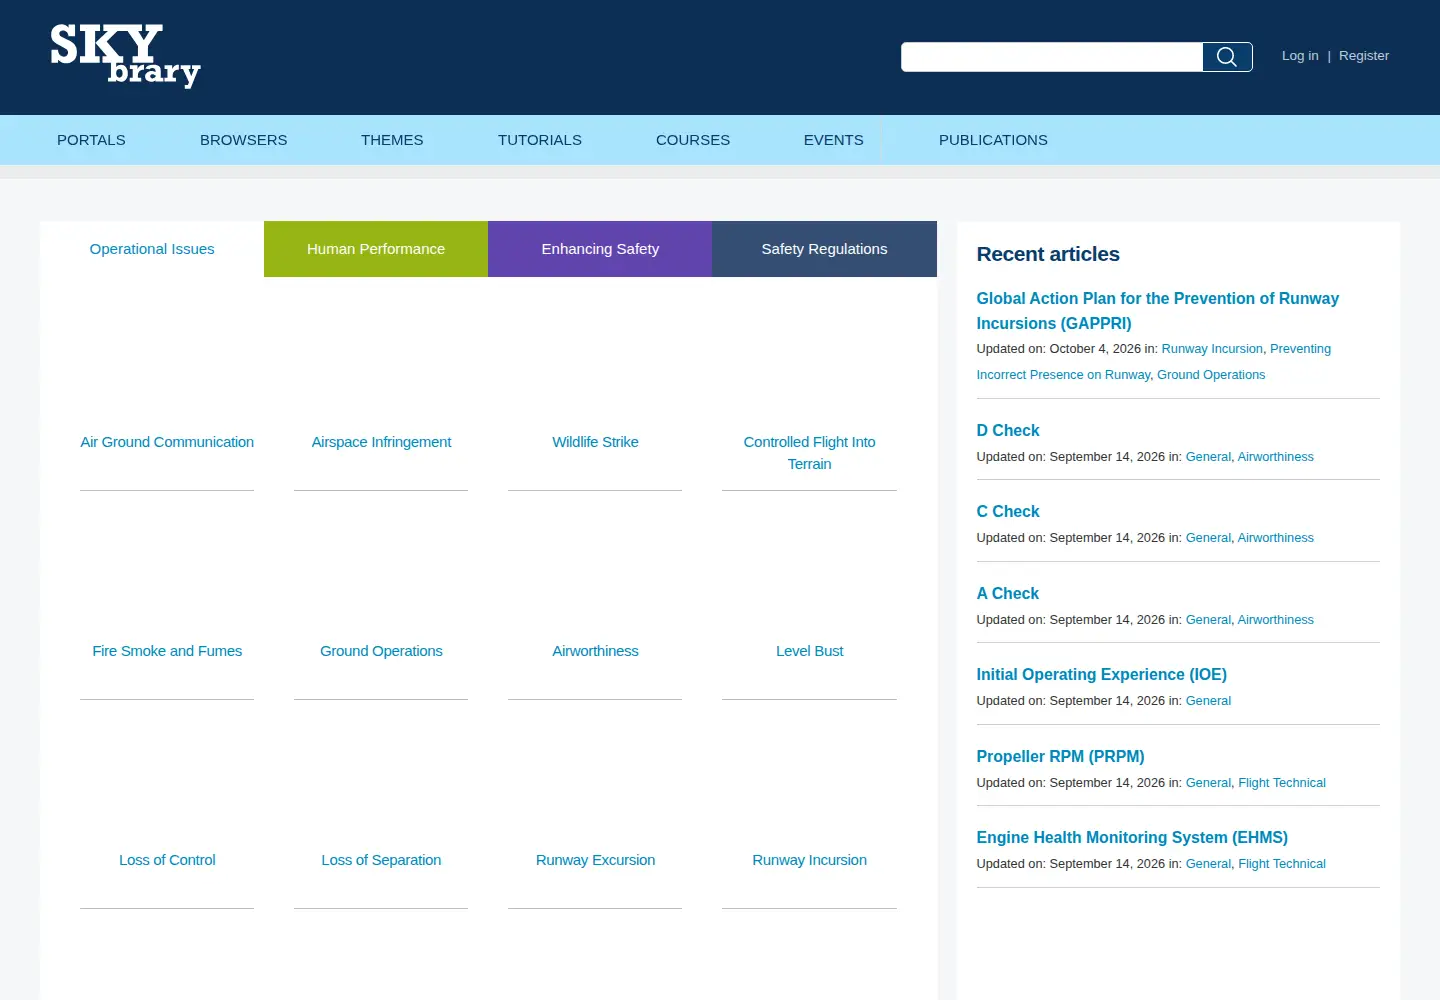This screenshot has height=1000, width=1440.
Task: Open the PUBLICATIONS menu
Action: tap(993, 140)
